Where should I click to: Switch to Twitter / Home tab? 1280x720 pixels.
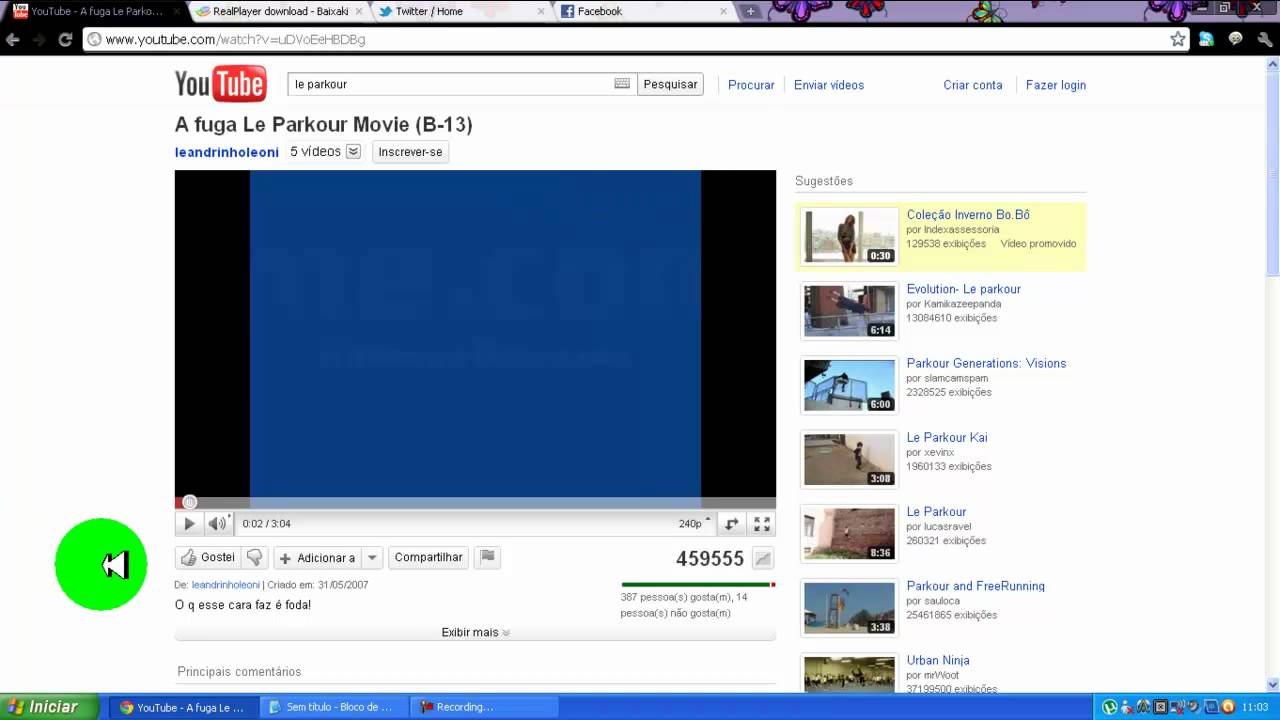(462, 11)
